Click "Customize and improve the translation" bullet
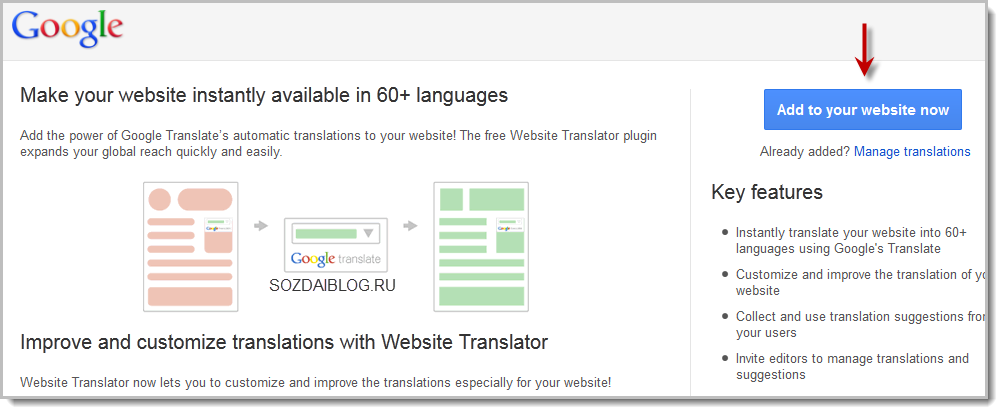1003x414 pixels. (860, 282)
